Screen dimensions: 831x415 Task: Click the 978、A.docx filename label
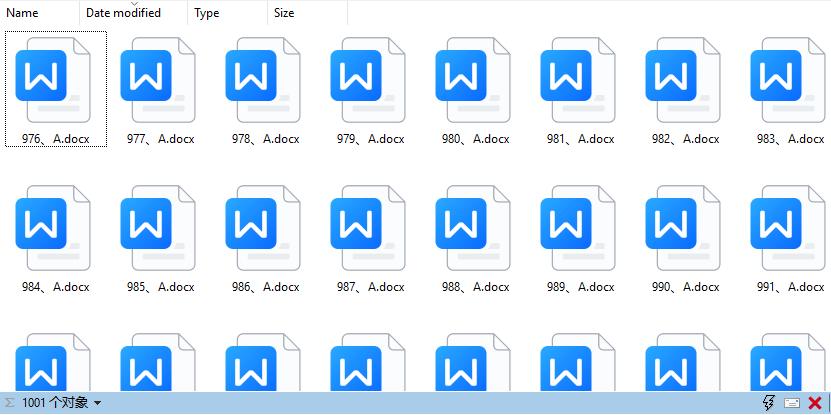(x=266, y=139)
